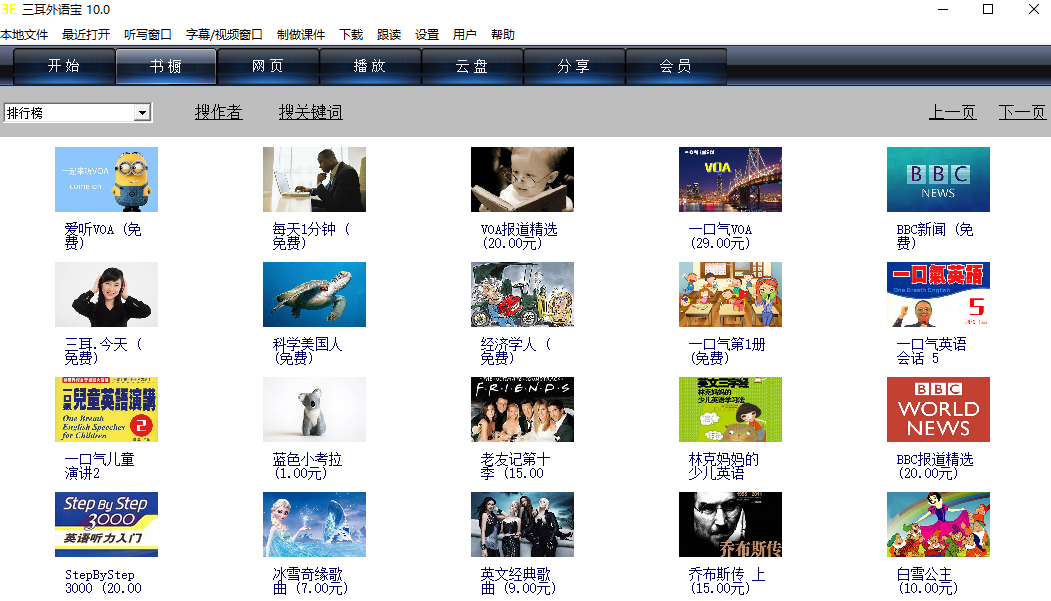Viewport: 1051px width, 601px height.
Task: Click the 三耳外语宝 app icon in title bar
Action: click(x=8, y=9)
